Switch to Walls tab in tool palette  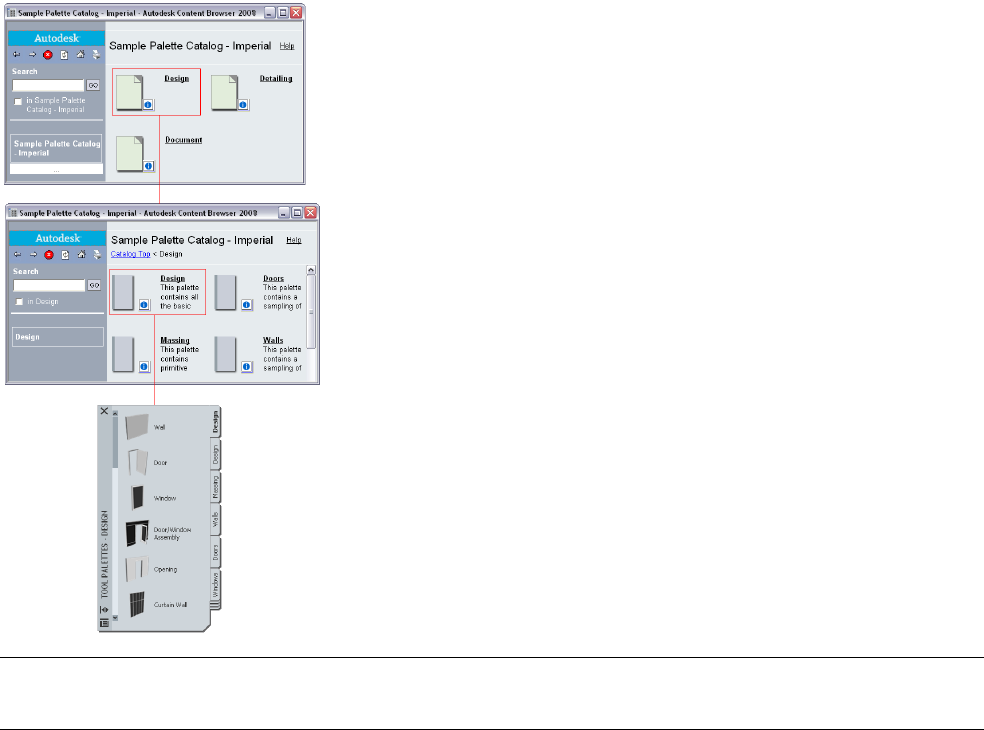coord(215,520)
